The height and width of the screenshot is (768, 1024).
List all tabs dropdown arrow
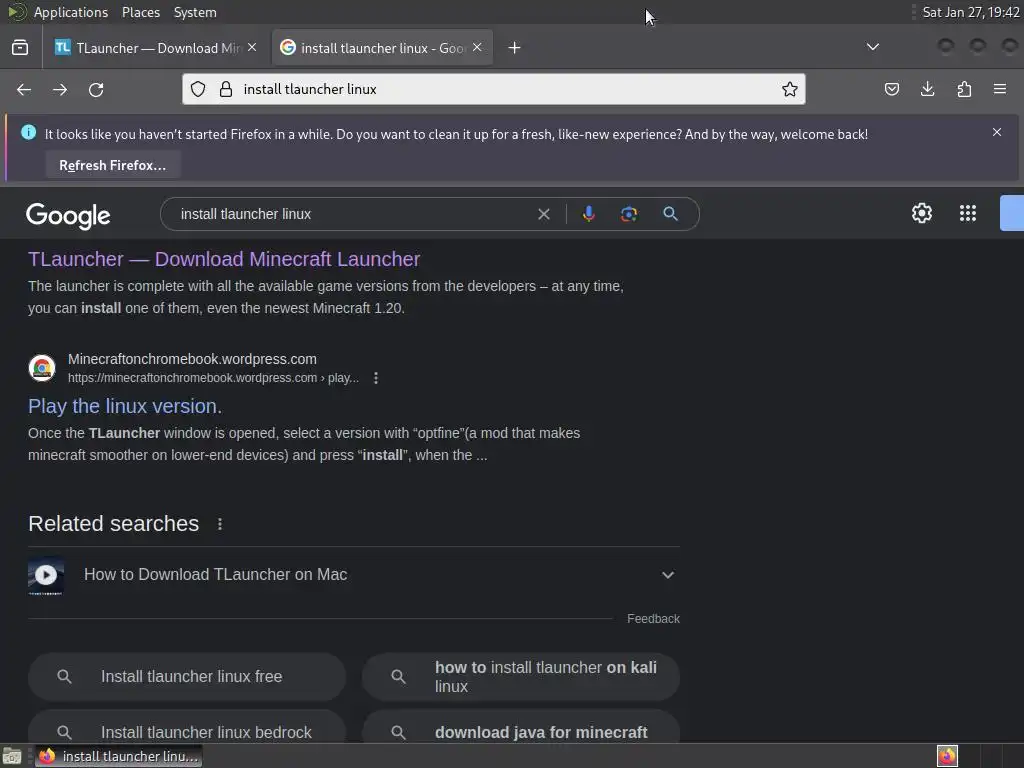[x=872, y=47]
